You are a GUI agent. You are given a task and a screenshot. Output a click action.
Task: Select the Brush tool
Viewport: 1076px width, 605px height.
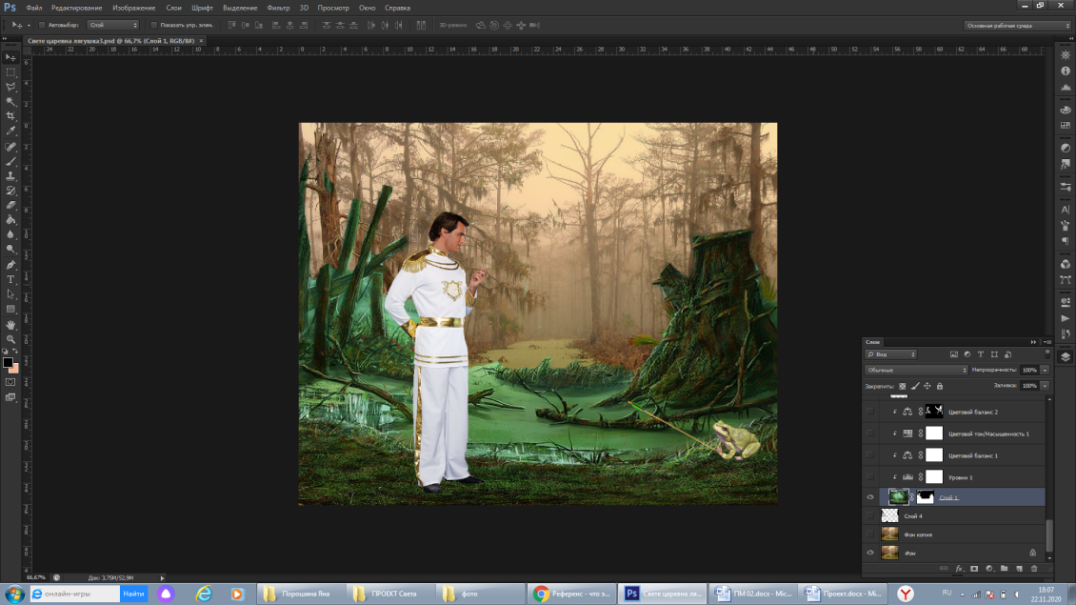pos(11,161)
